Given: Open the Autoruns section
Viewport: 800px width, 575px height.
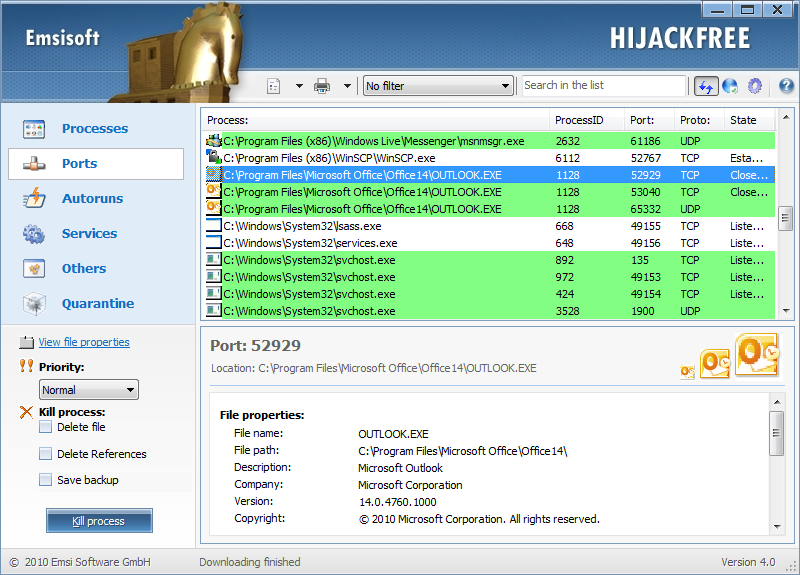Looking at the screenshot, I should pyautogui.click(x=92, y=198).
